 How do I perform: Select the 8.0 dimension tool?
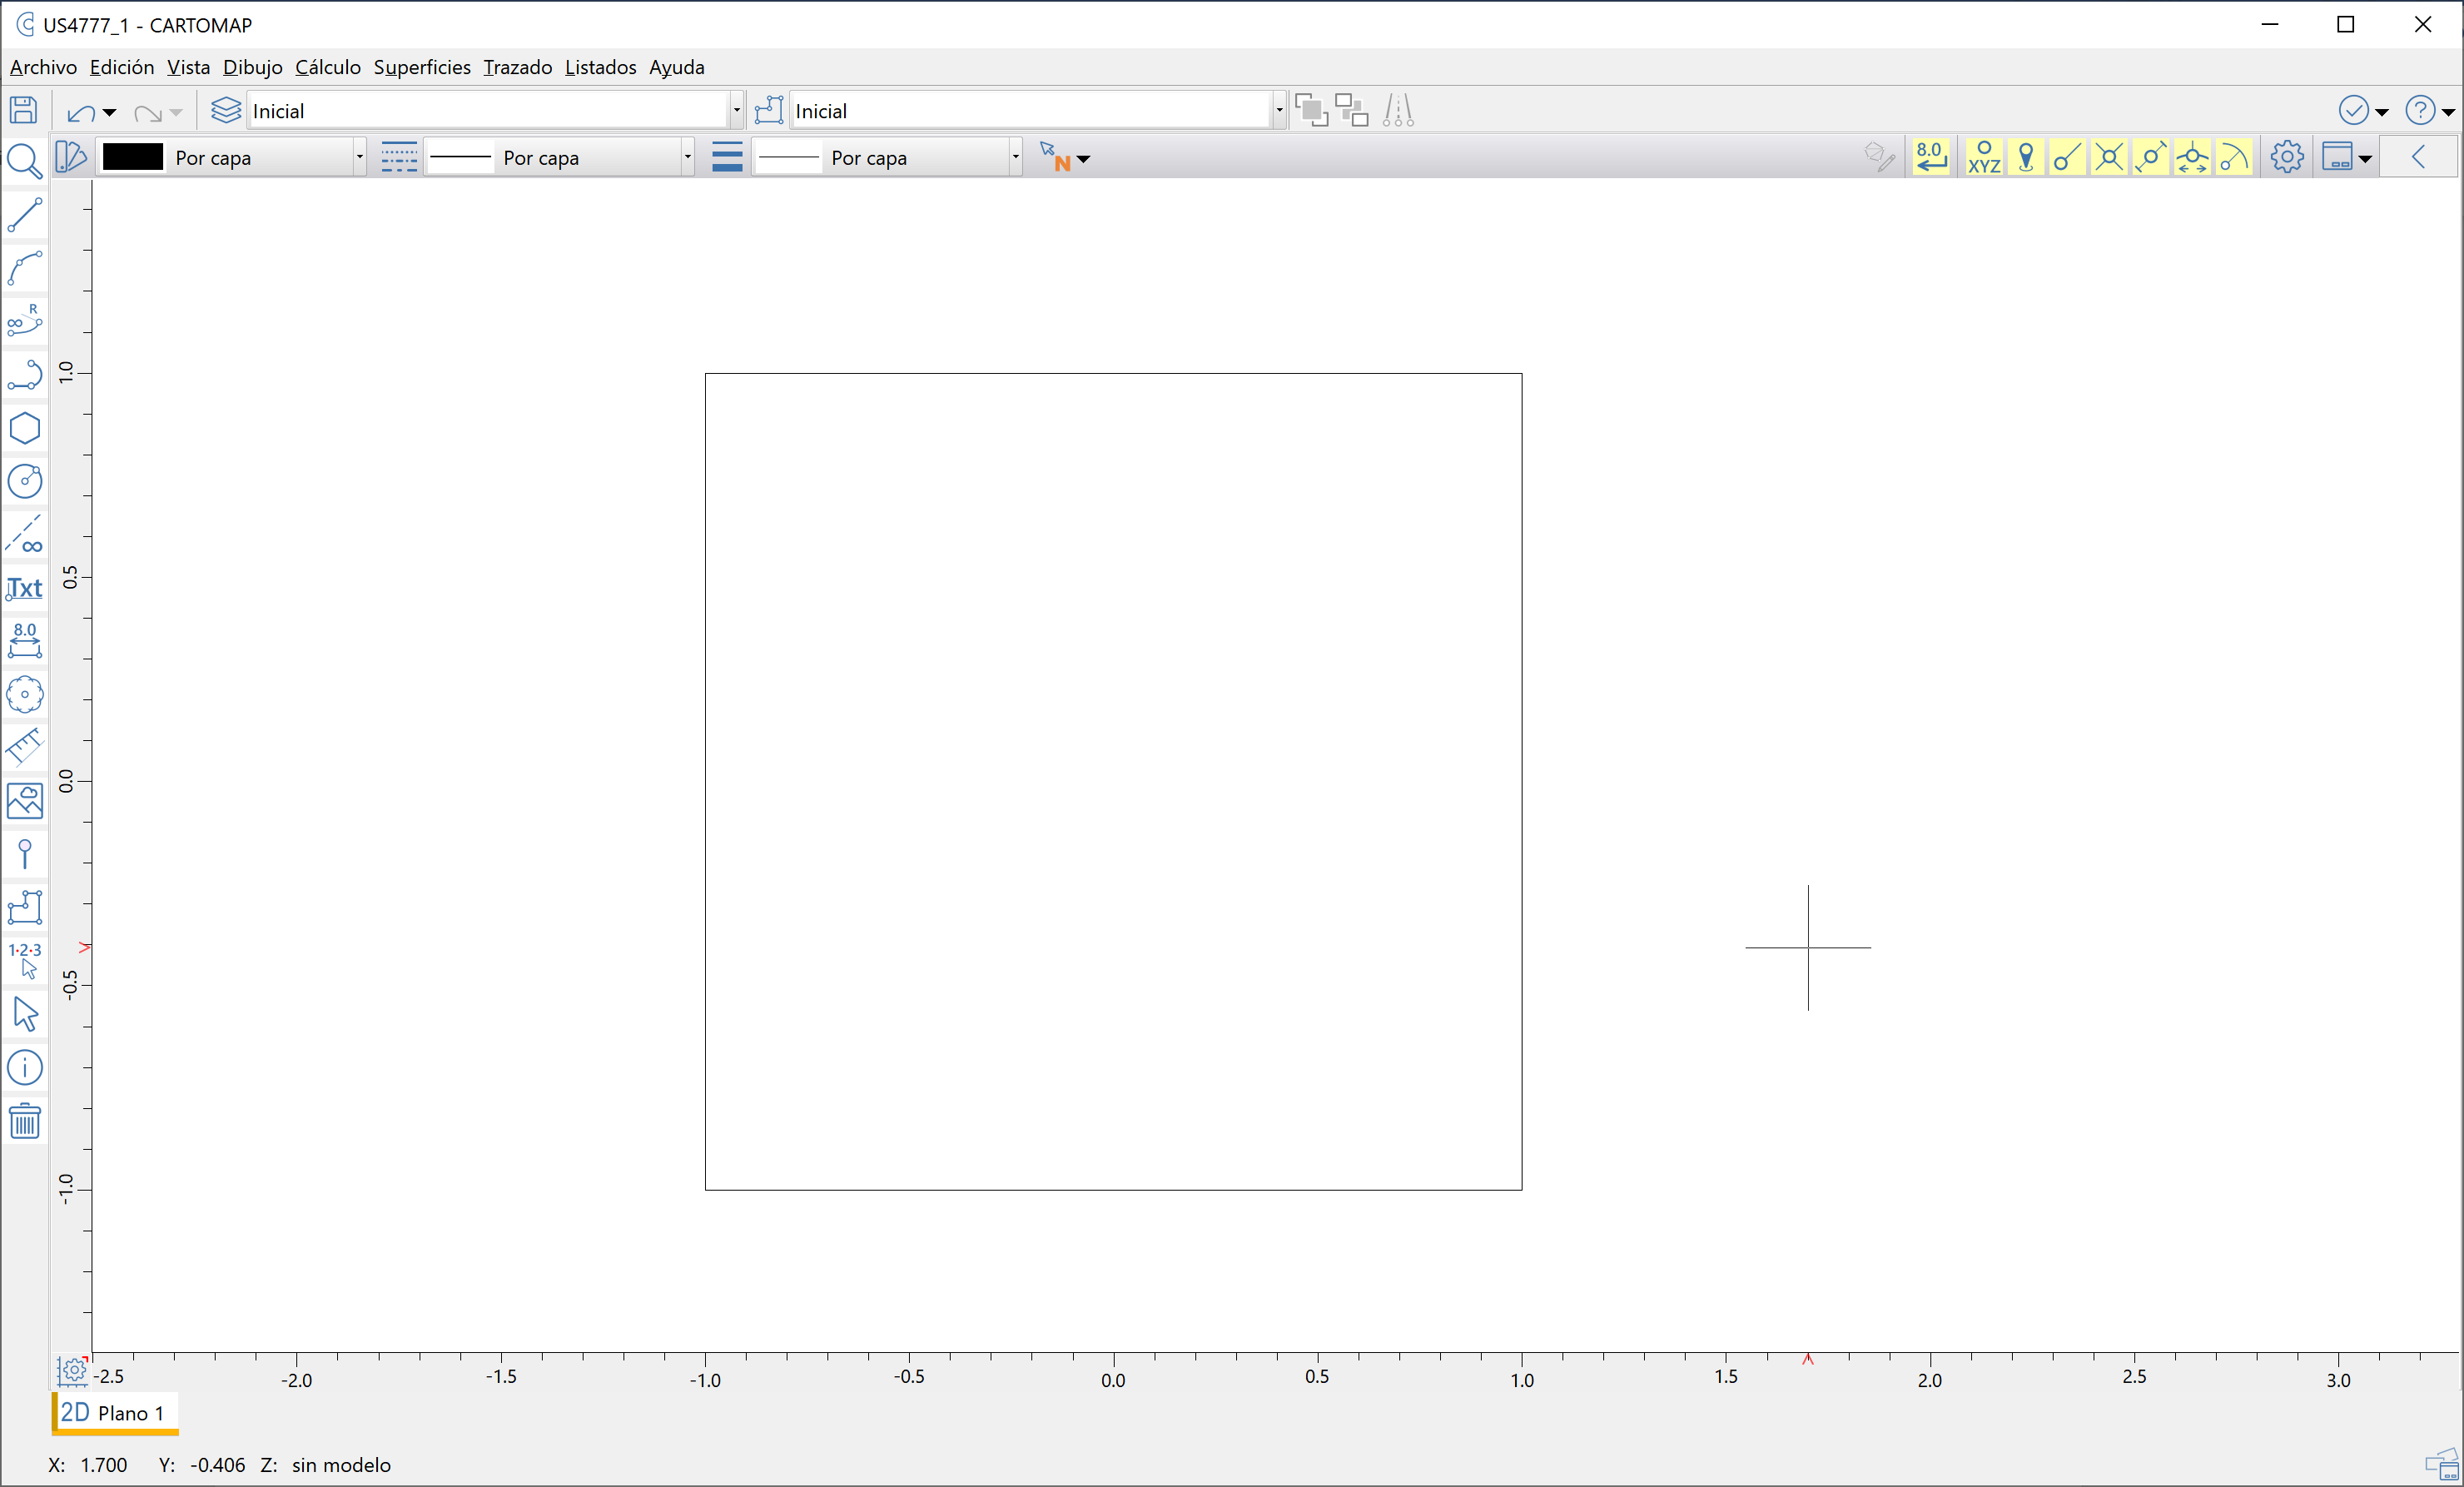(25, 640)
